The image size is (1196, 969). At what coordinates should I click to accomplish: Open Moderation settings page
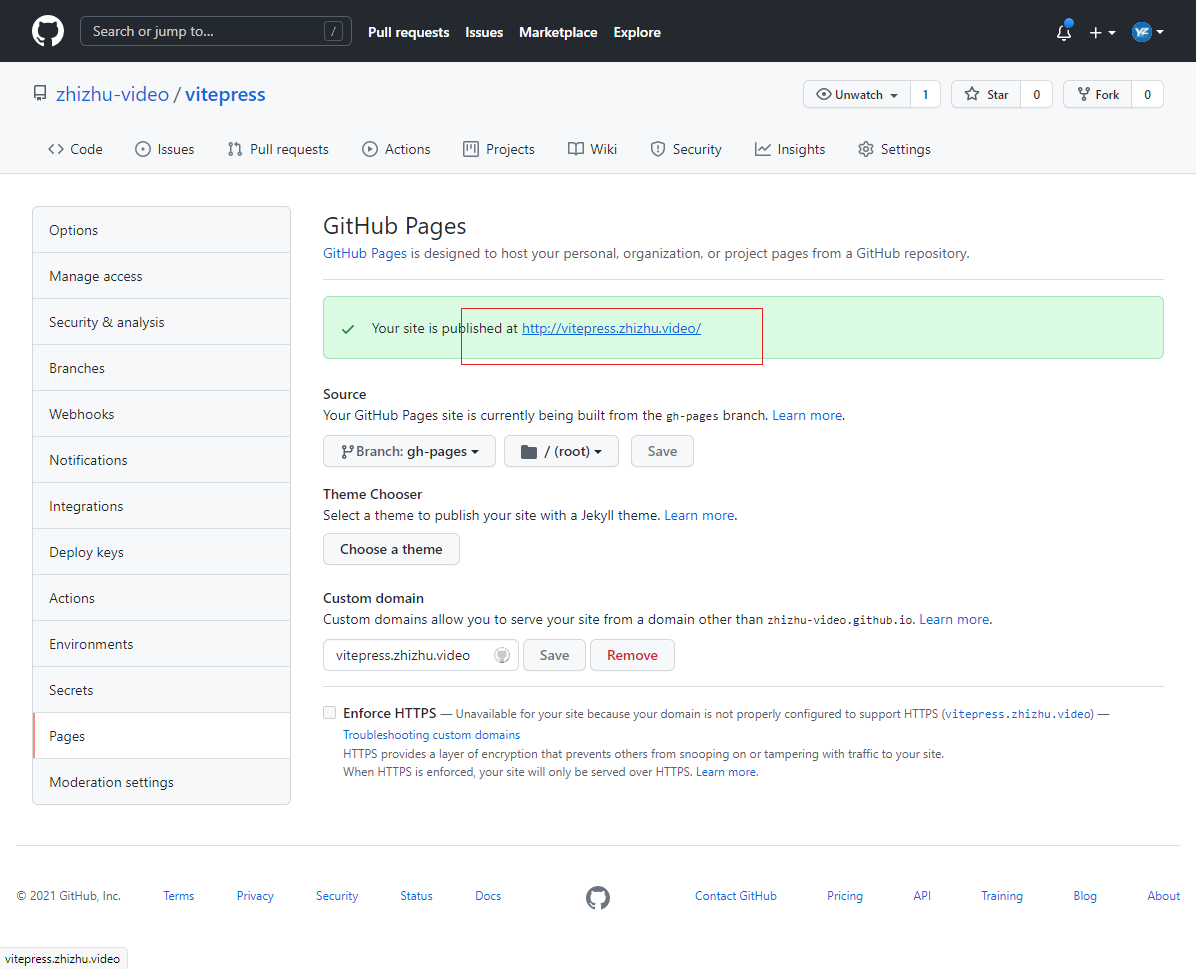[162, 782]
